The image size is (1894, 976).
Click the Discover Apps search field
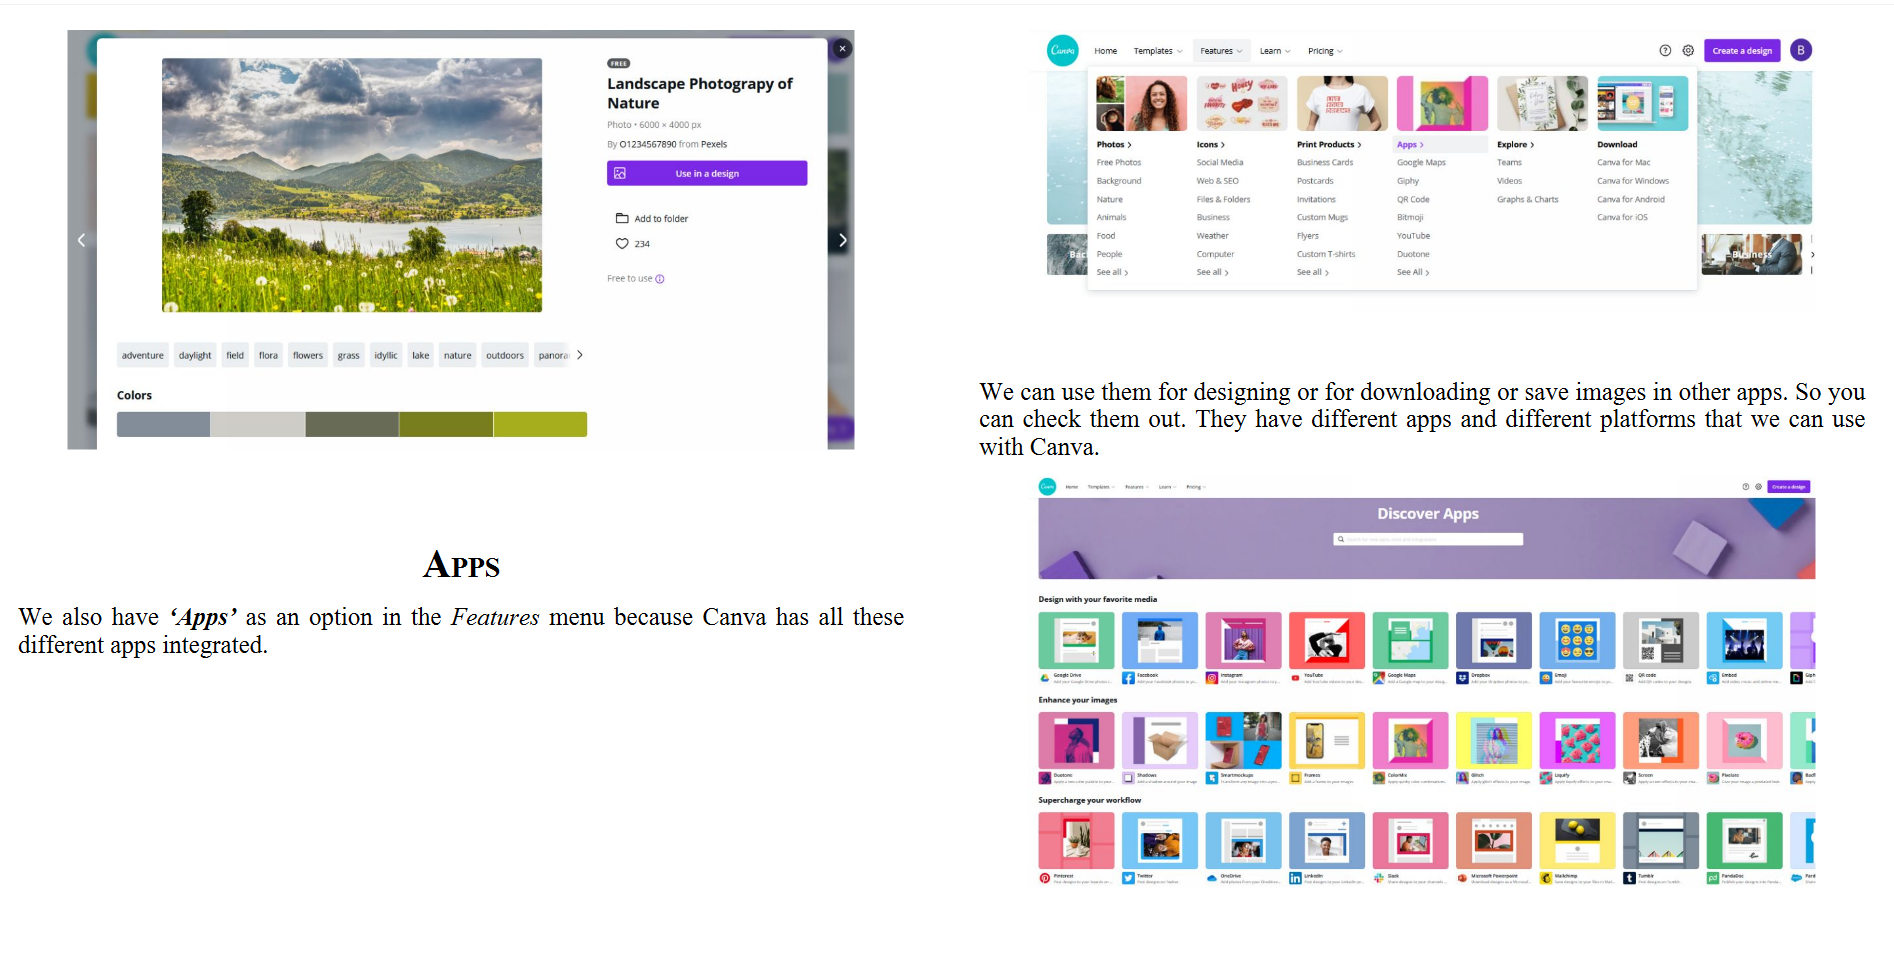click(1428, 539)
